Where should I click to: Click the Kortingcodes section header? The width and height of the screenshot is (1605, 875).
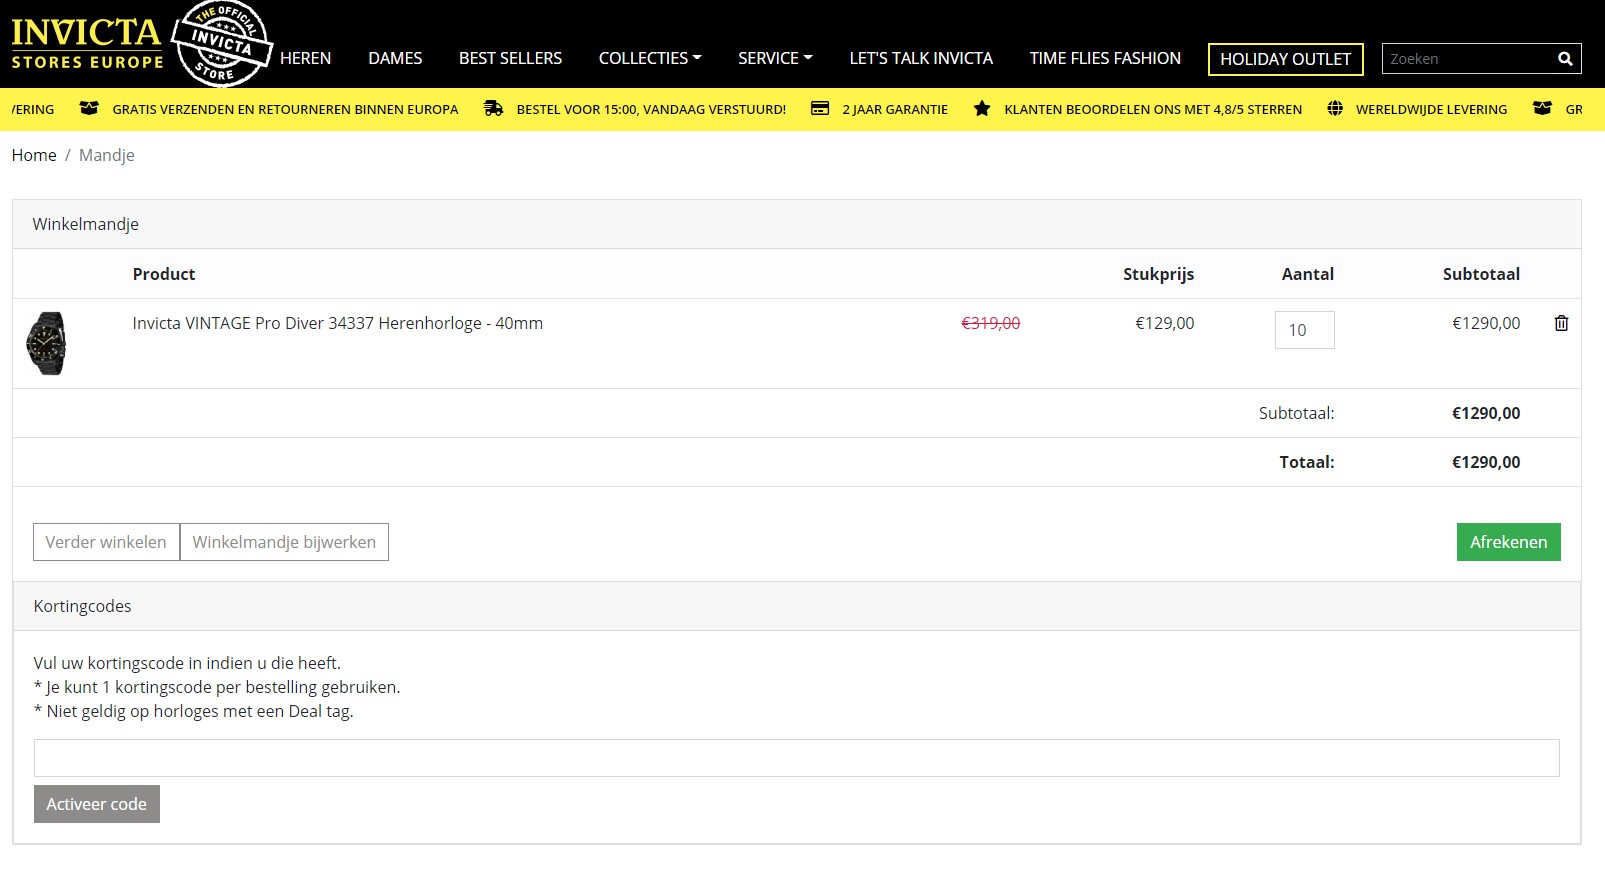pos(797,606)
